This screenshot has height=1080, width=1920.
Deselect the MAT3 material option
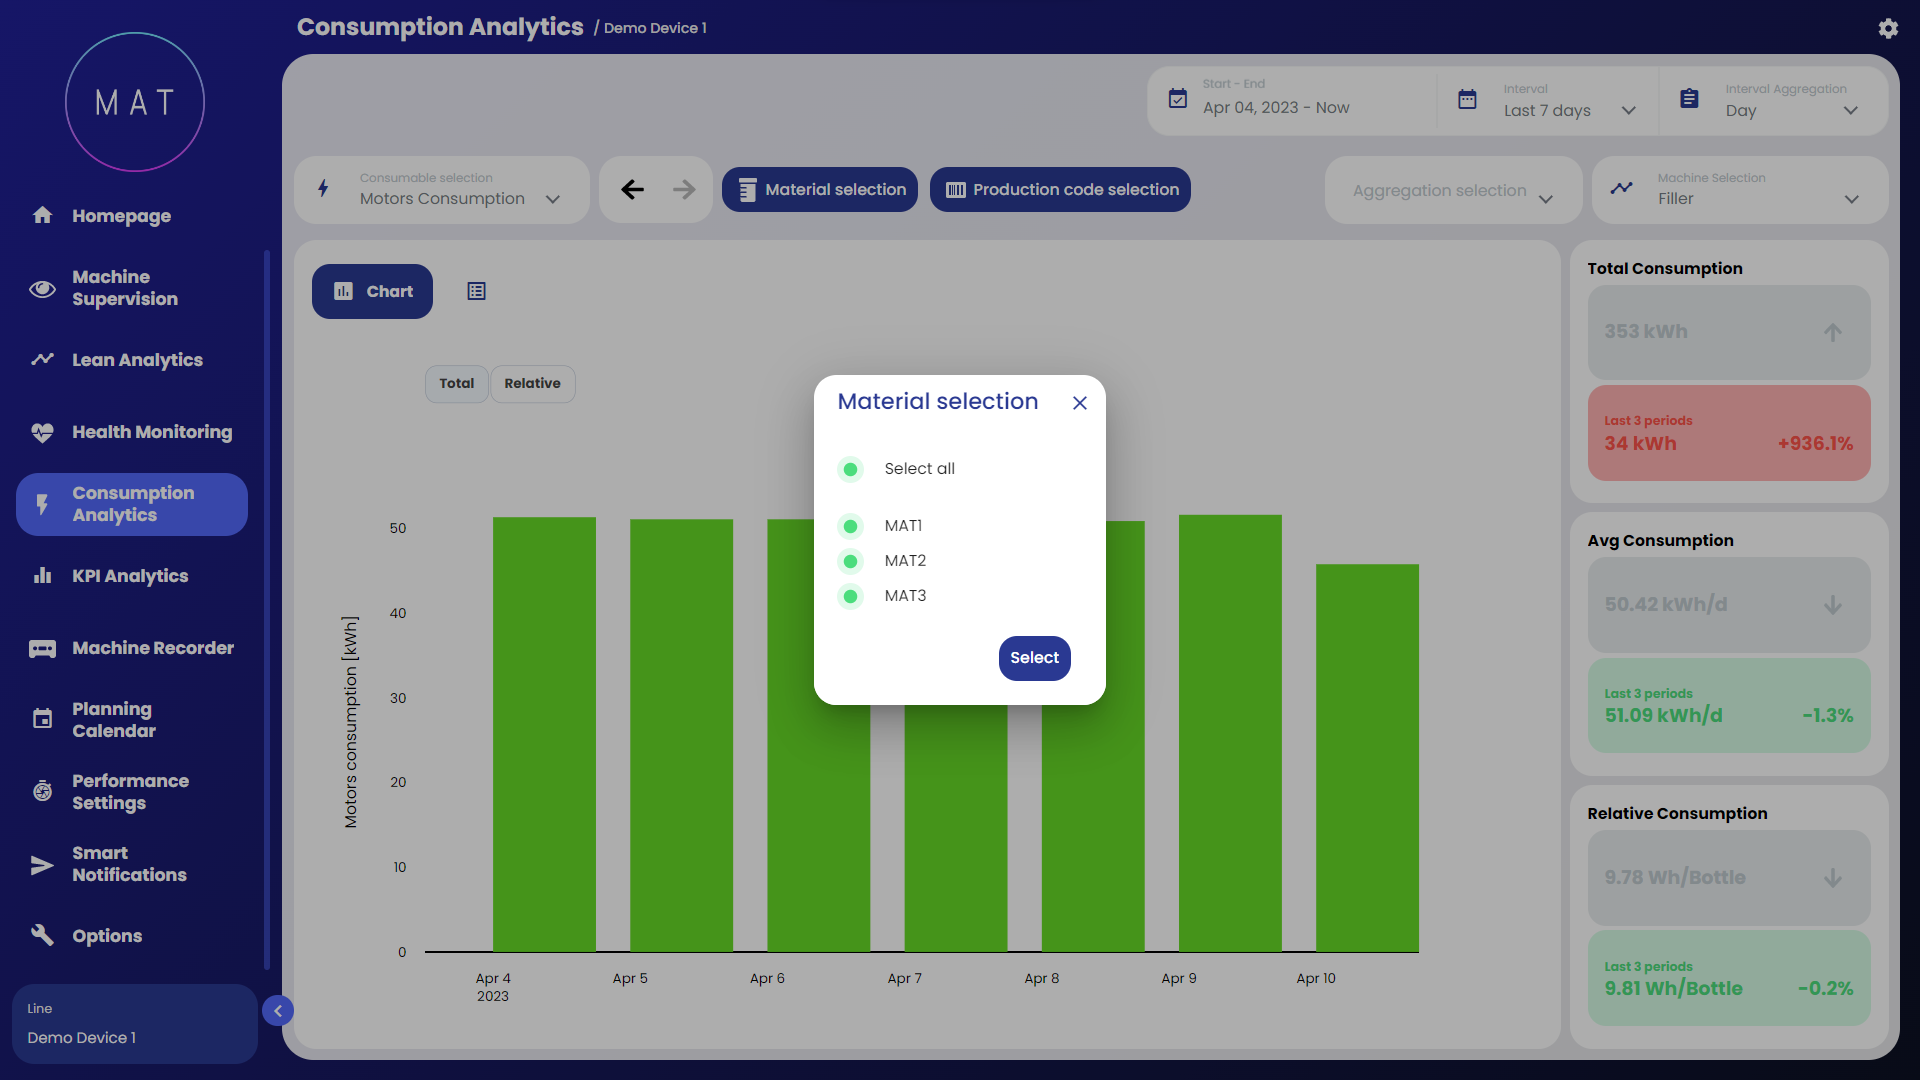850,596
